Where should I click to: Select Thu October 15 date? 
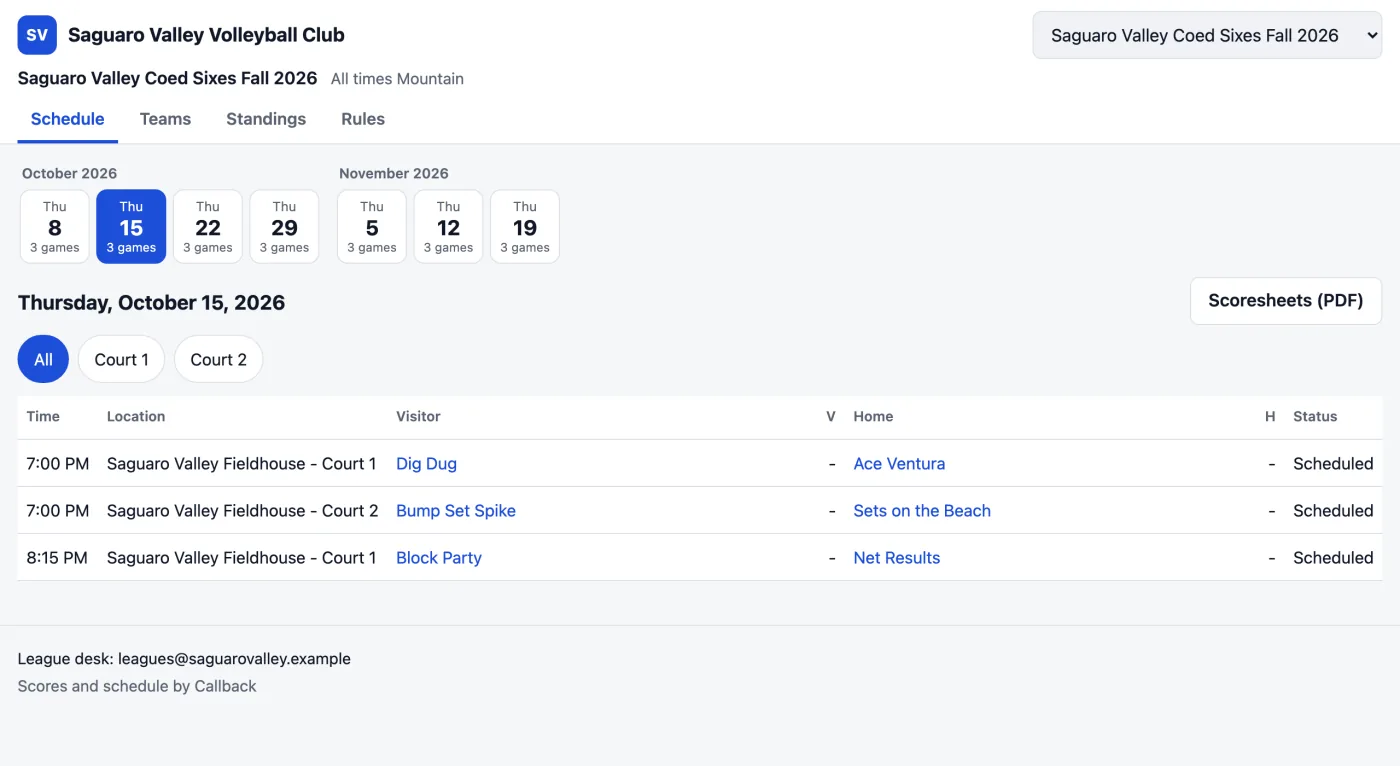tap(131, 227)
